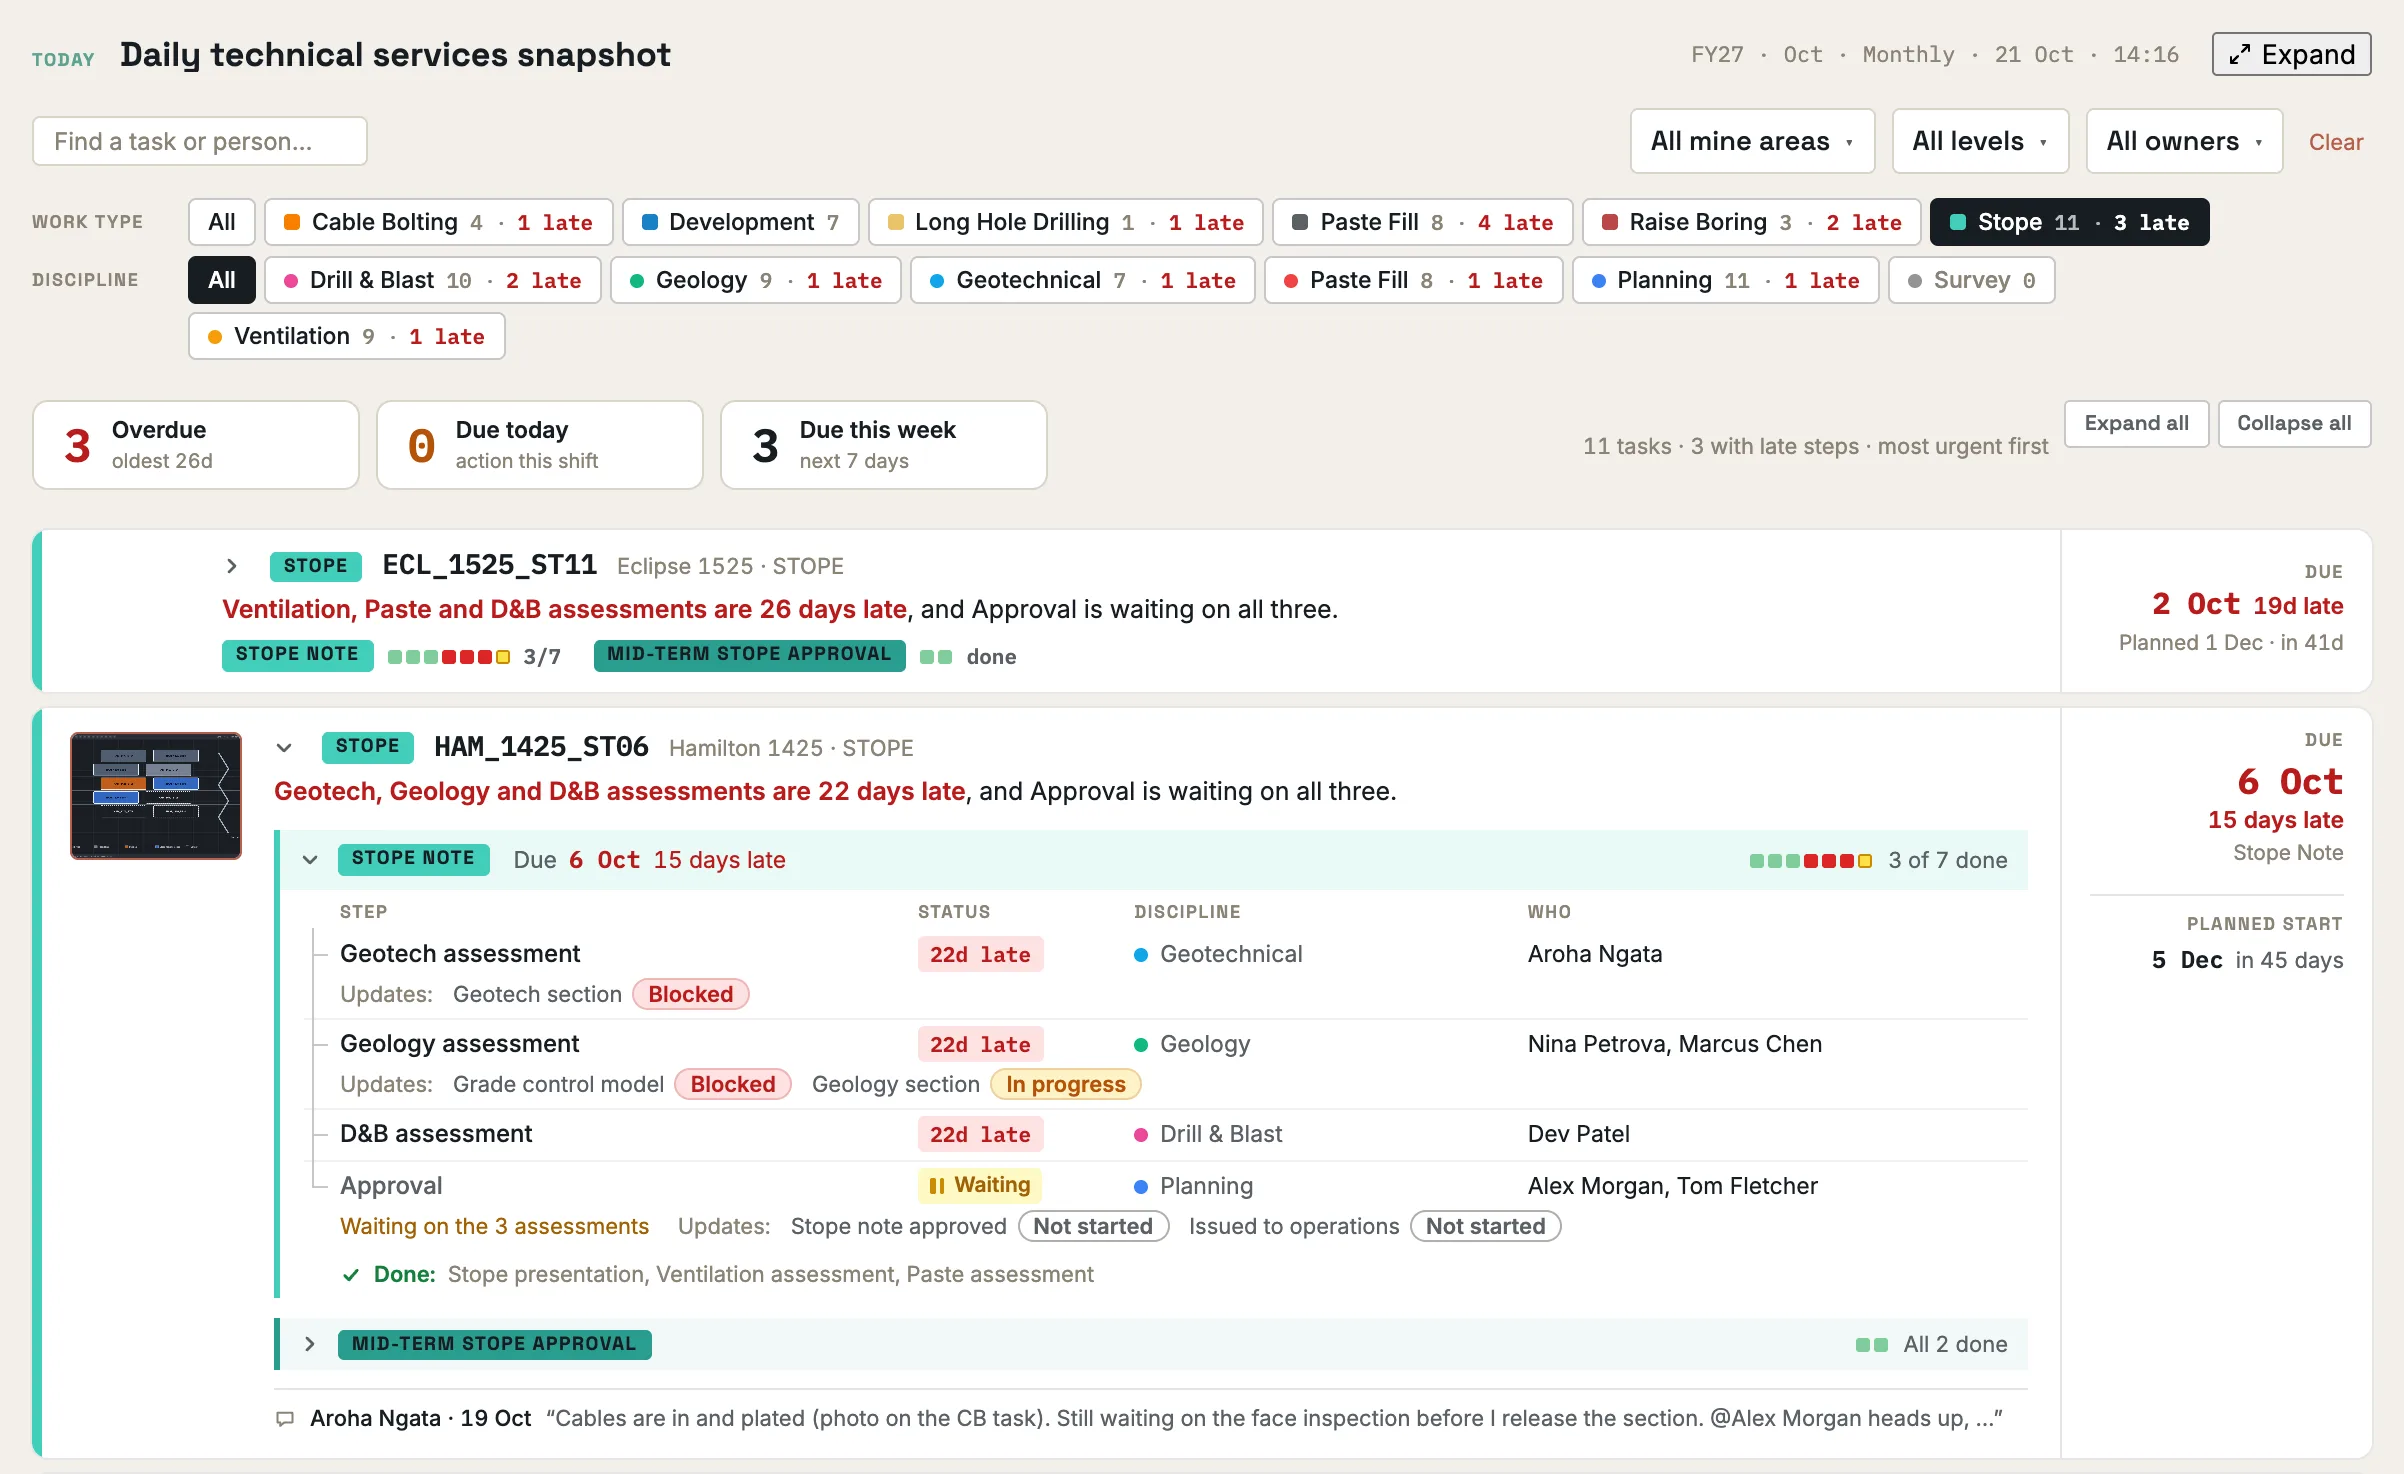Click the ECL_1525_ST11 Stope Note progress squares
The width and height of the screenshot is (2404, 1474).
[449, 657]
